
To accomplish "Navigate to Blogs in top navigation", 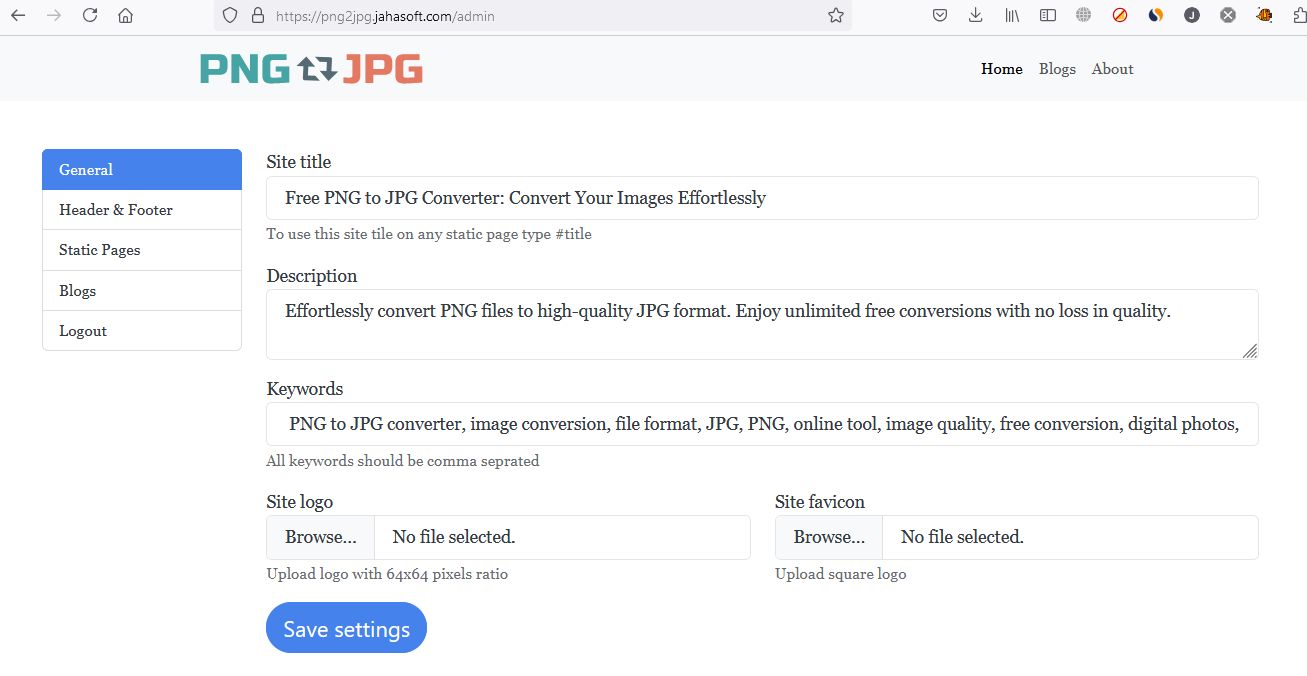I will click(x=1057, y=69).
